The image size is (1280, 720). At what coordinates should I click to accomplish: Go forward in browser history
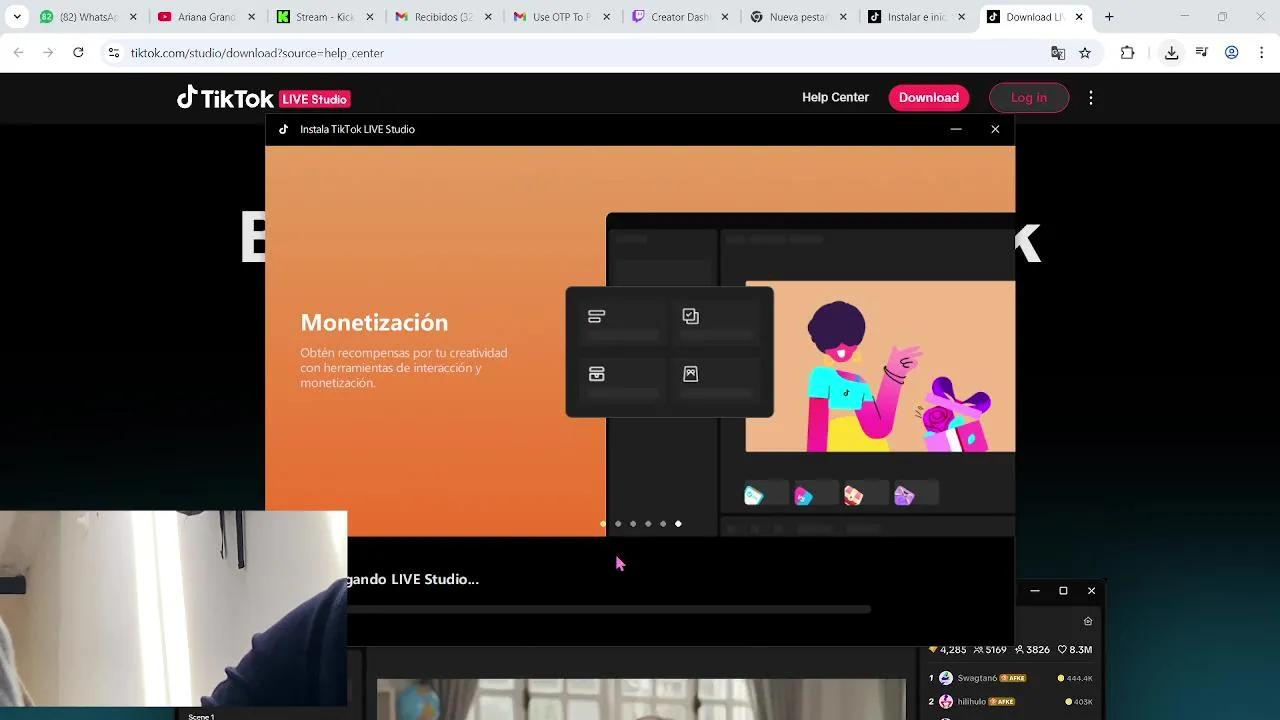point(48,53)
